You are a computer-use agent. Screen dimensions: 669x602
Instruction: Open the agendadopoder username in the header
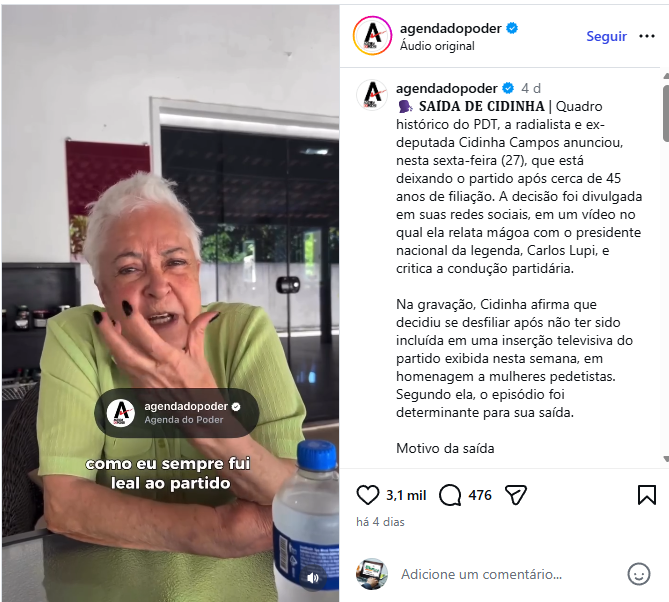tap(451, 29)
